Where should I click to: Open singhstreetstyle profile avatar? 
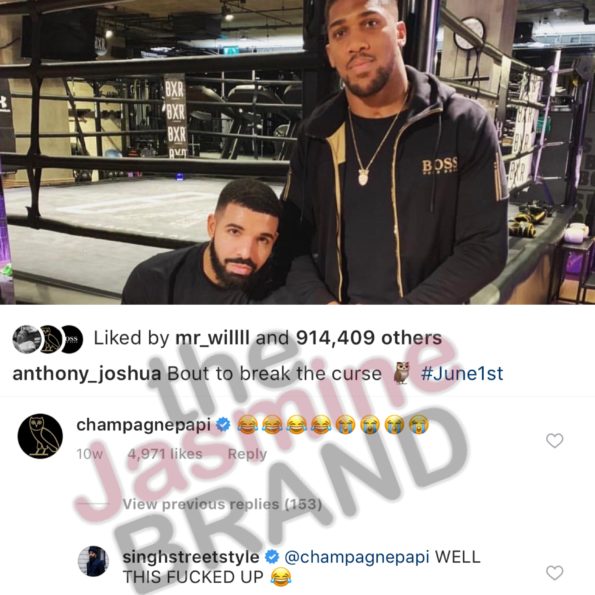93,561
